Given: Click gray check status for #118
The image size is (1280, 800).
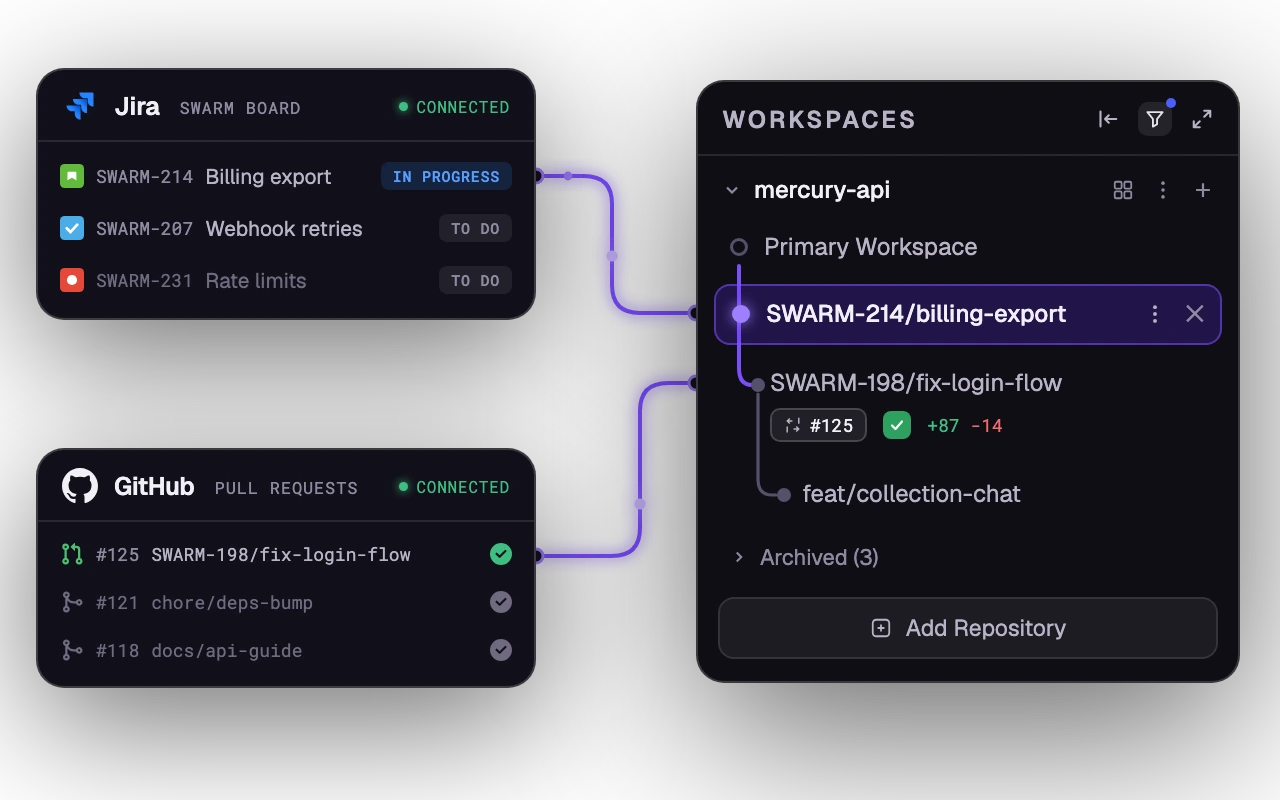Looking at the screenshot, I should pyautogui.click(x=501, y=650).
